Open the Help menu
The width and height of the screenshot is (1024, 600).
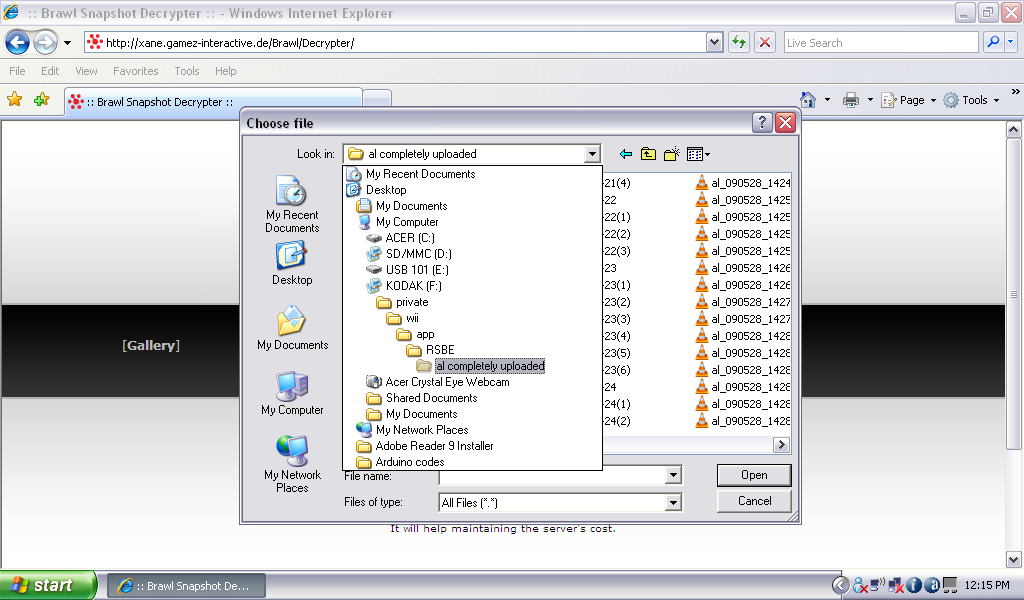tap(225, 71)
